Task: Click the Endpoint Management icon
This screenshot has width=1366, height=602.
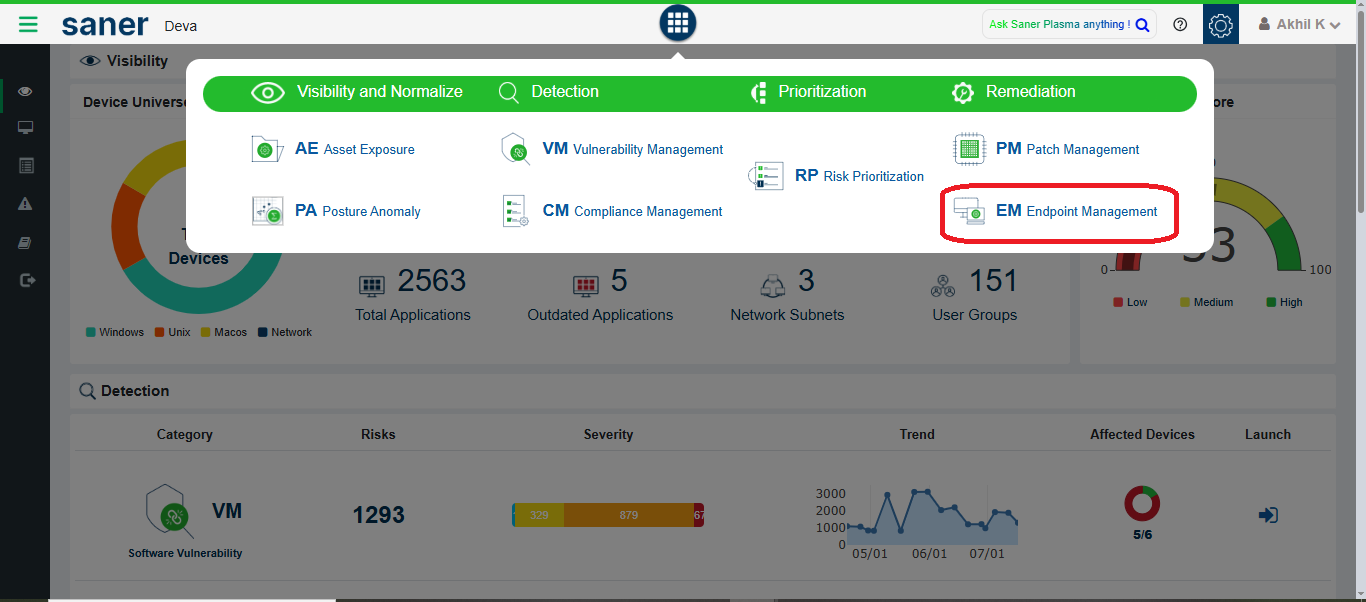Action: point(969,211)
